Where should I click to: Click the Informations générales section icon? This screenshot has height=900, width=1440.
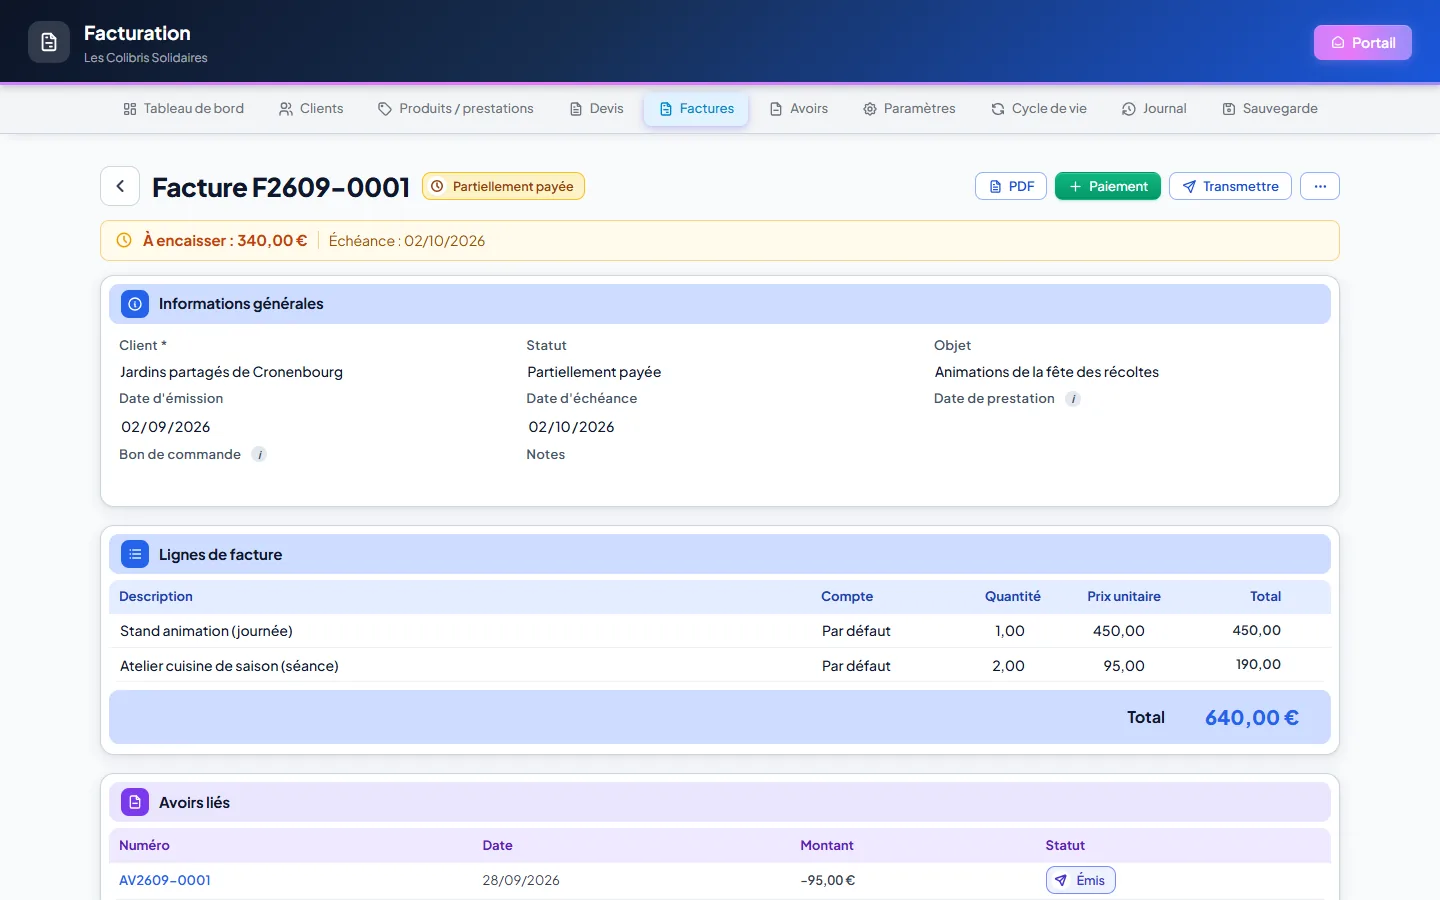coord(135,304)
